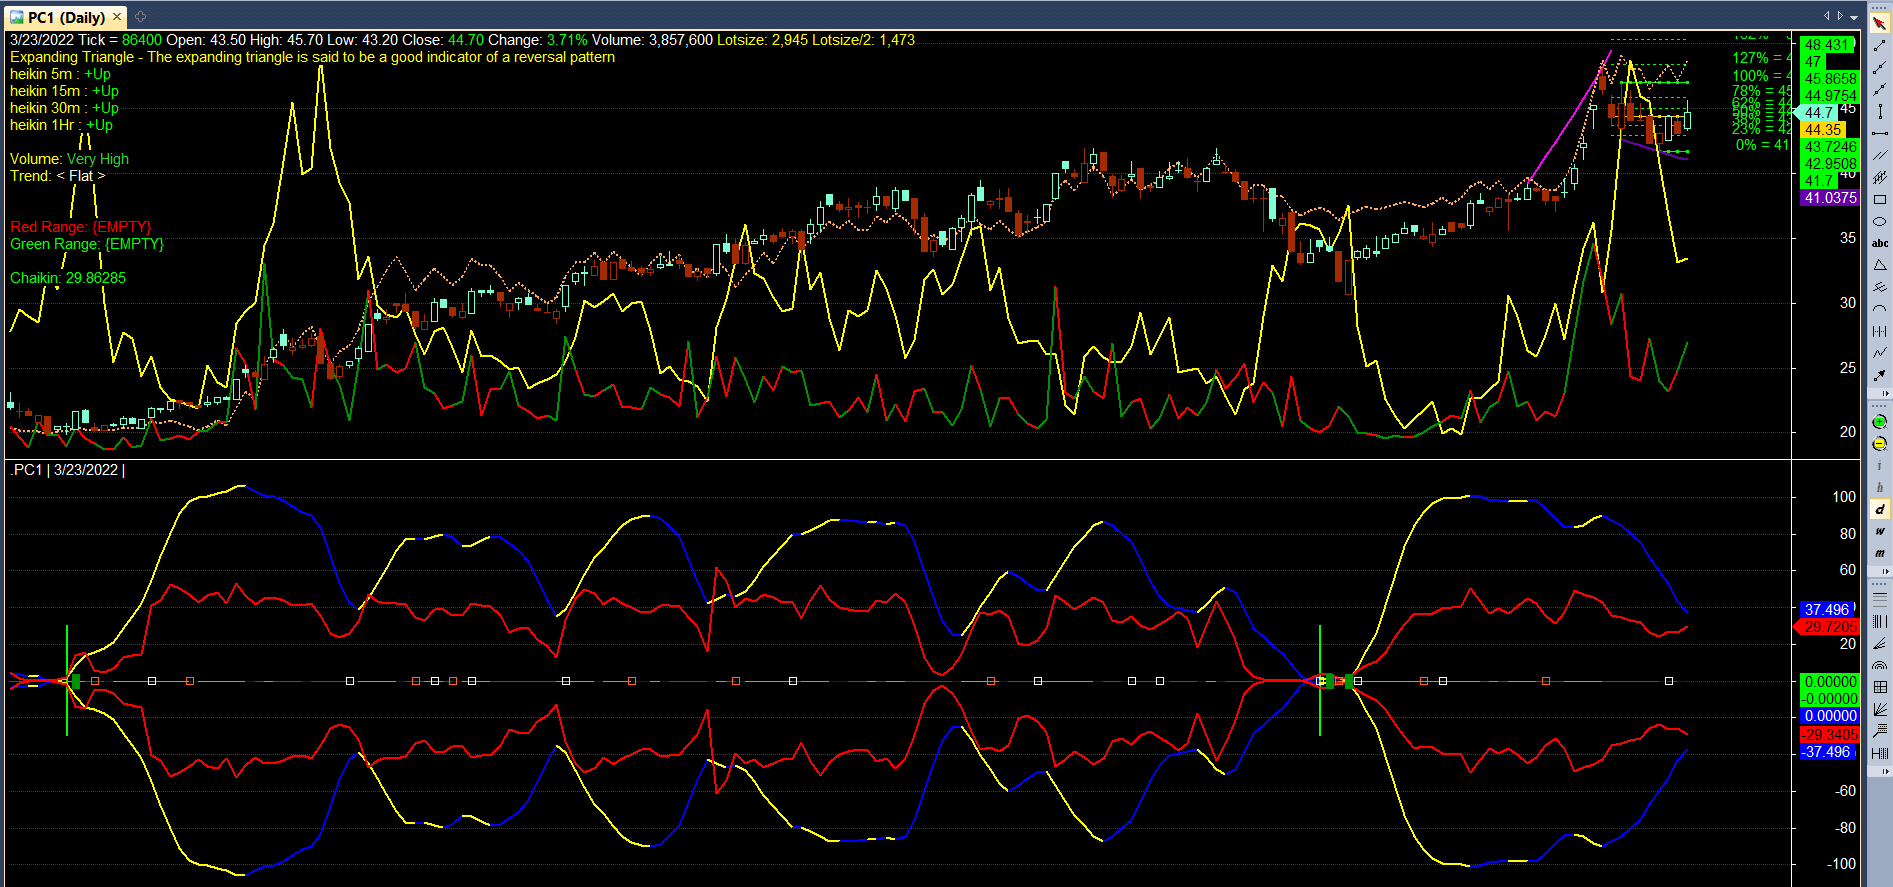Screen dimensions: 1893x887
Task: Click the Red Range: {EMPTY} label
Action: coord(81,227)
